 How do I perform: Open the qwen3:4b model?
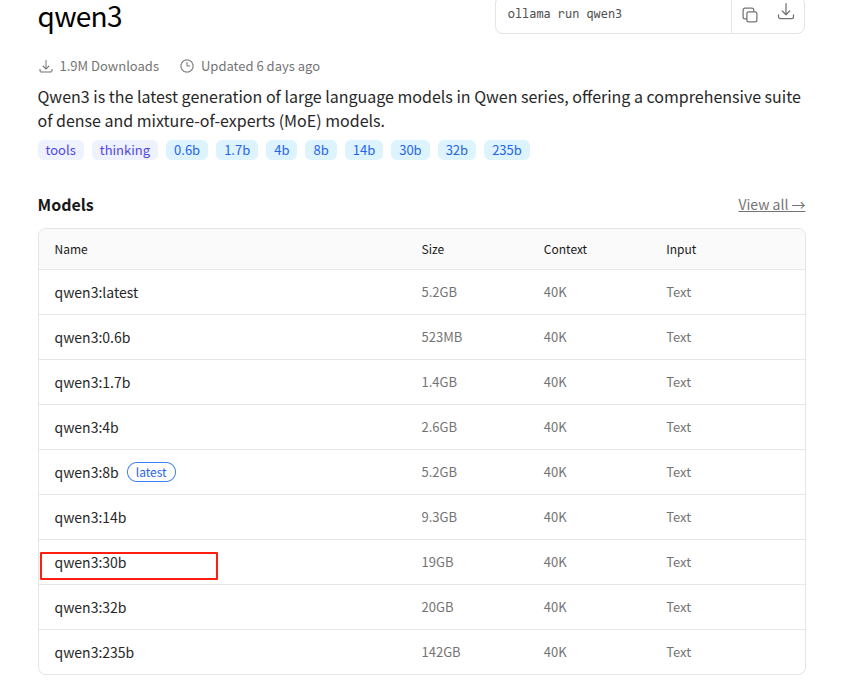point(86,428)
